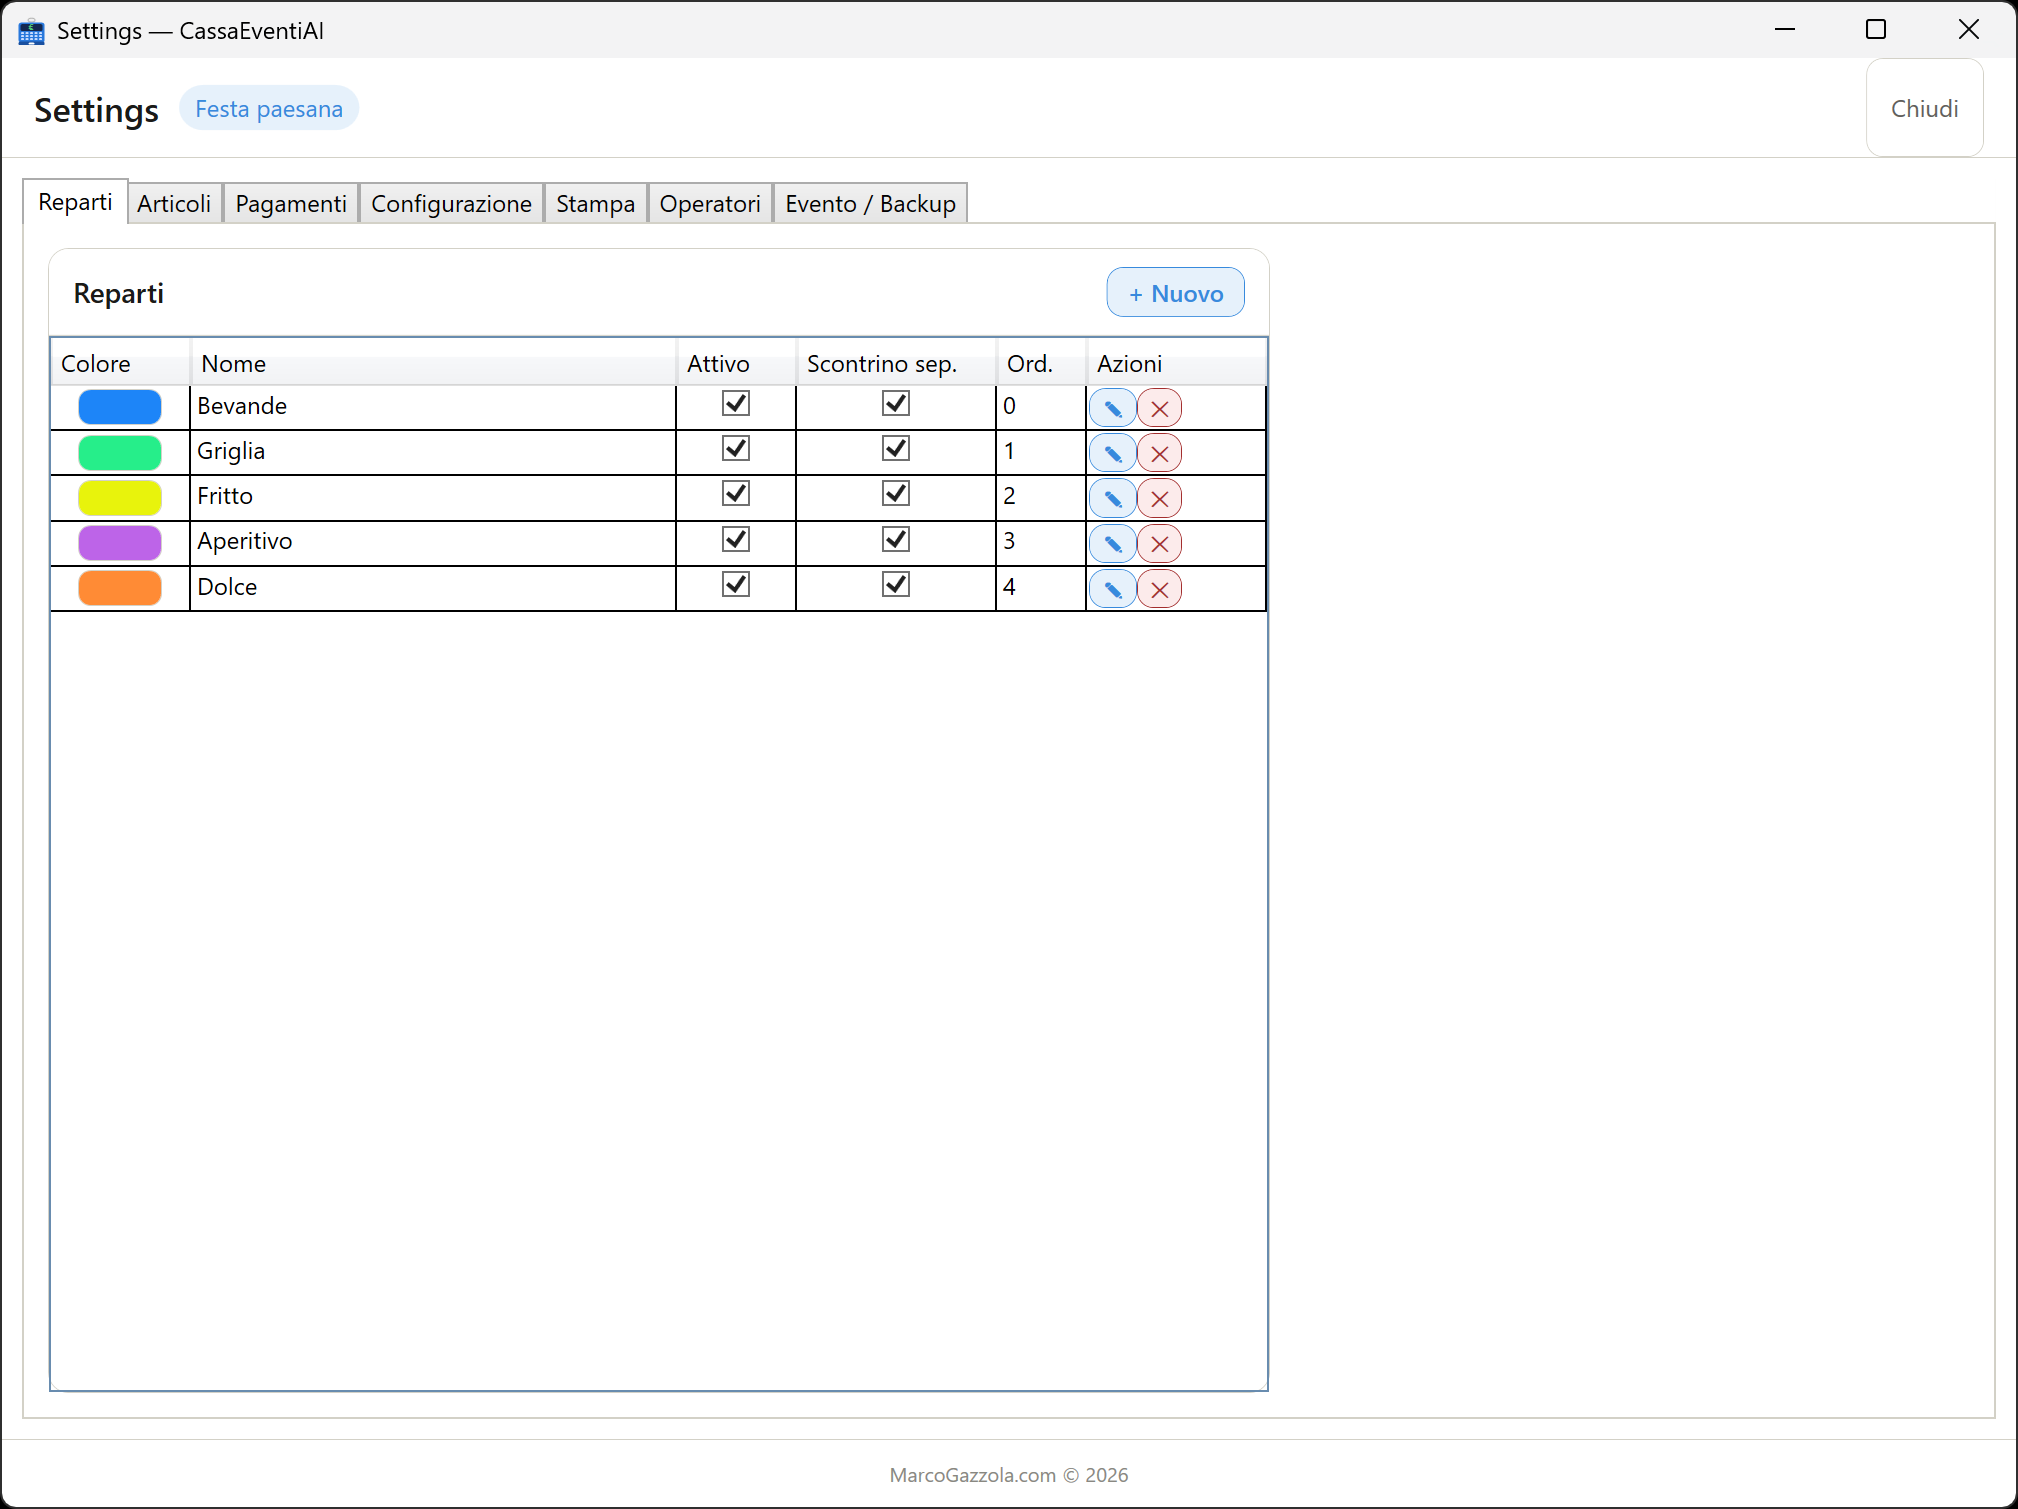Select the Griglia name cell
This screenshot has width=2018, height=1509.
click(x=433, y=452)
